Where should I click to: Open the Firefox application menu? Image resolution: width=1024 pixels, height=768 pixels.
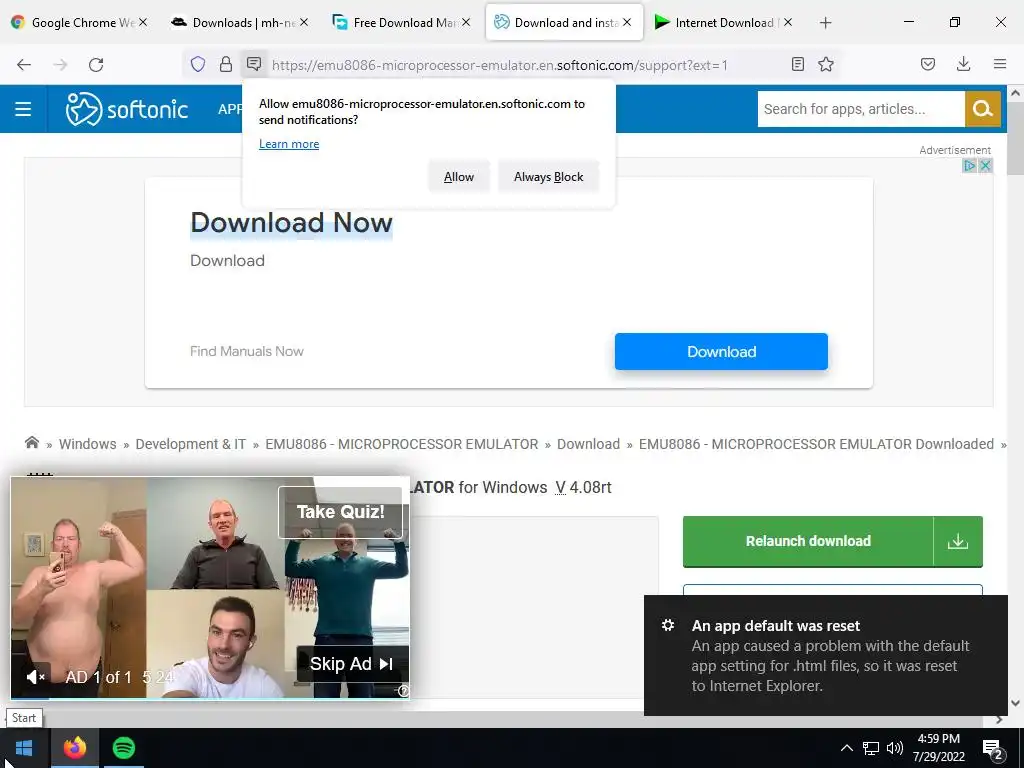coord(1000,64)
